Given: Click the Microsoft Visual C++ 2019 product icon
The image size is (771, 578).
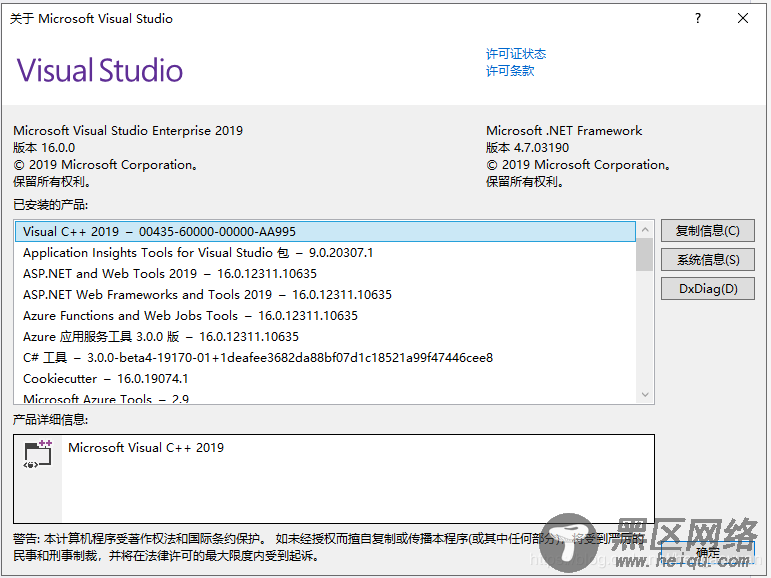Looking at the screenshot, I should [38, 454].
